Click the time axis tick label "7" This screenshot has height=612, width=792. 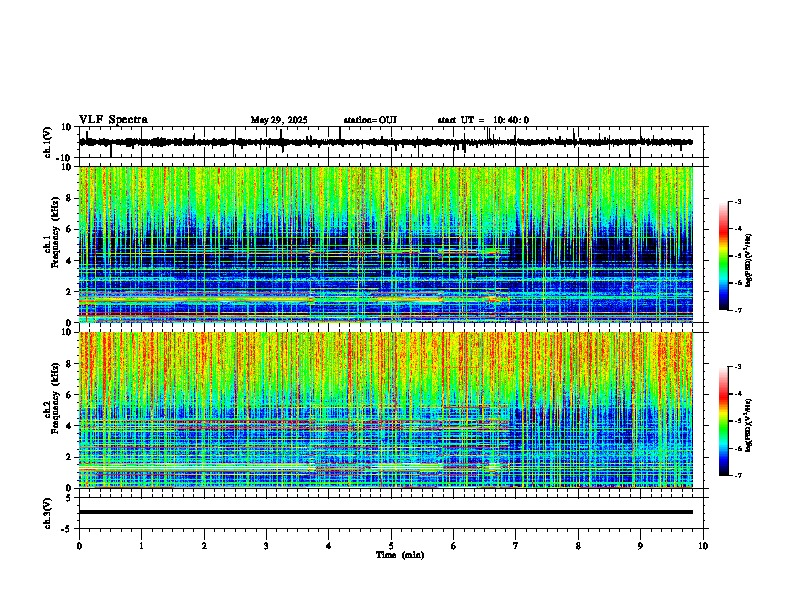(516, 546)
